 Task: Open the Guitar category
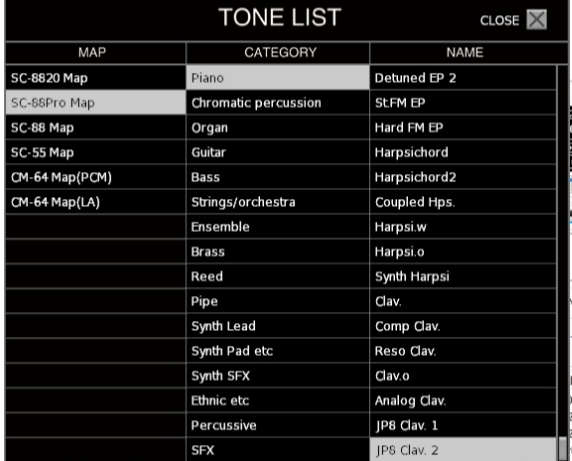coord(278,152)
